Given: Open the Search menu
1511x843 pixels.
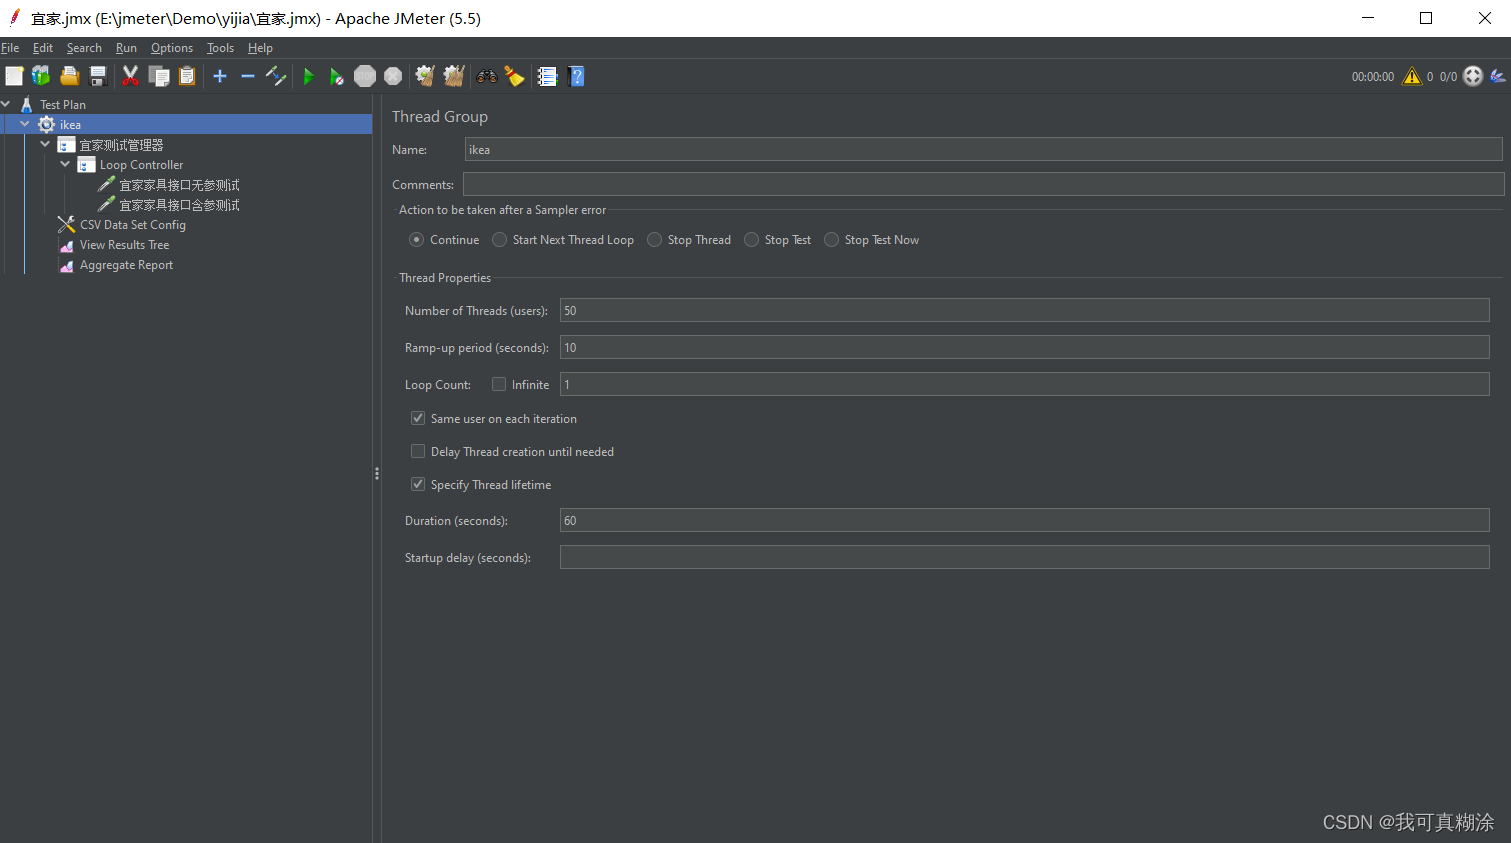Looking at the screenshot, I should [84, 48].
